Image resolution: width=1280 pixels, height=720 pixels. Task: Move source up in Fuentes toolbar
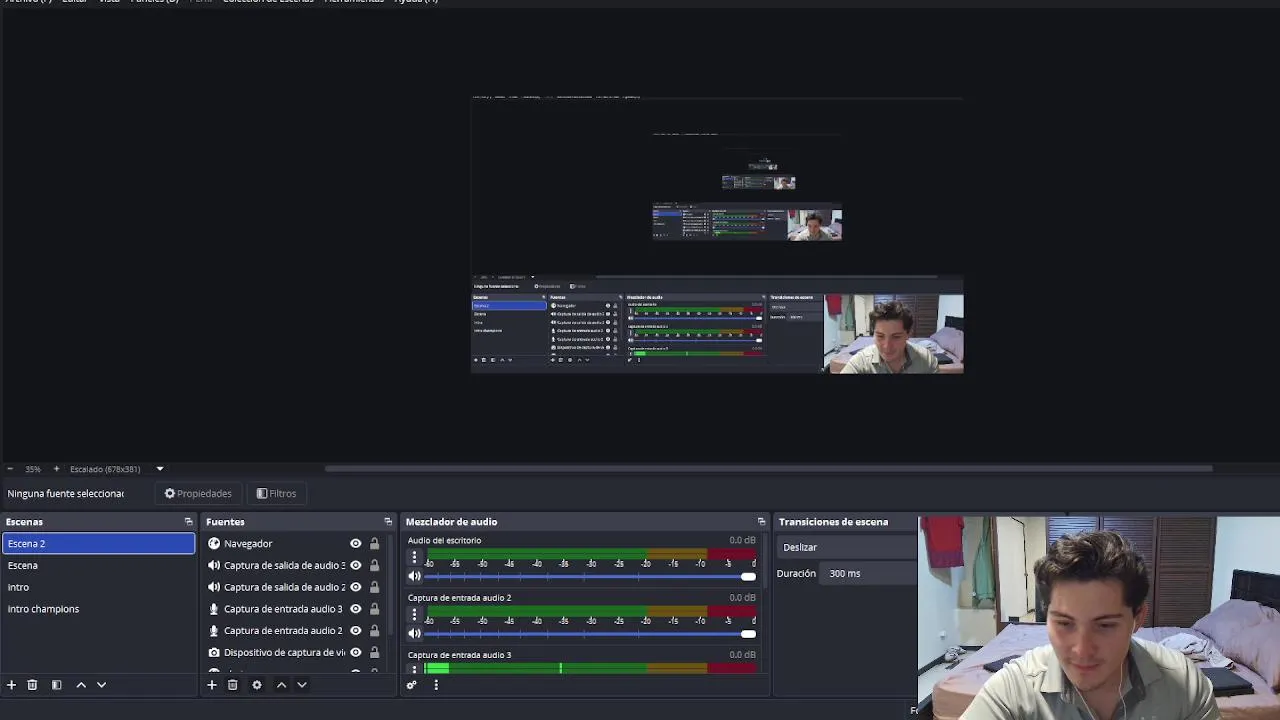tap(281, 685)
